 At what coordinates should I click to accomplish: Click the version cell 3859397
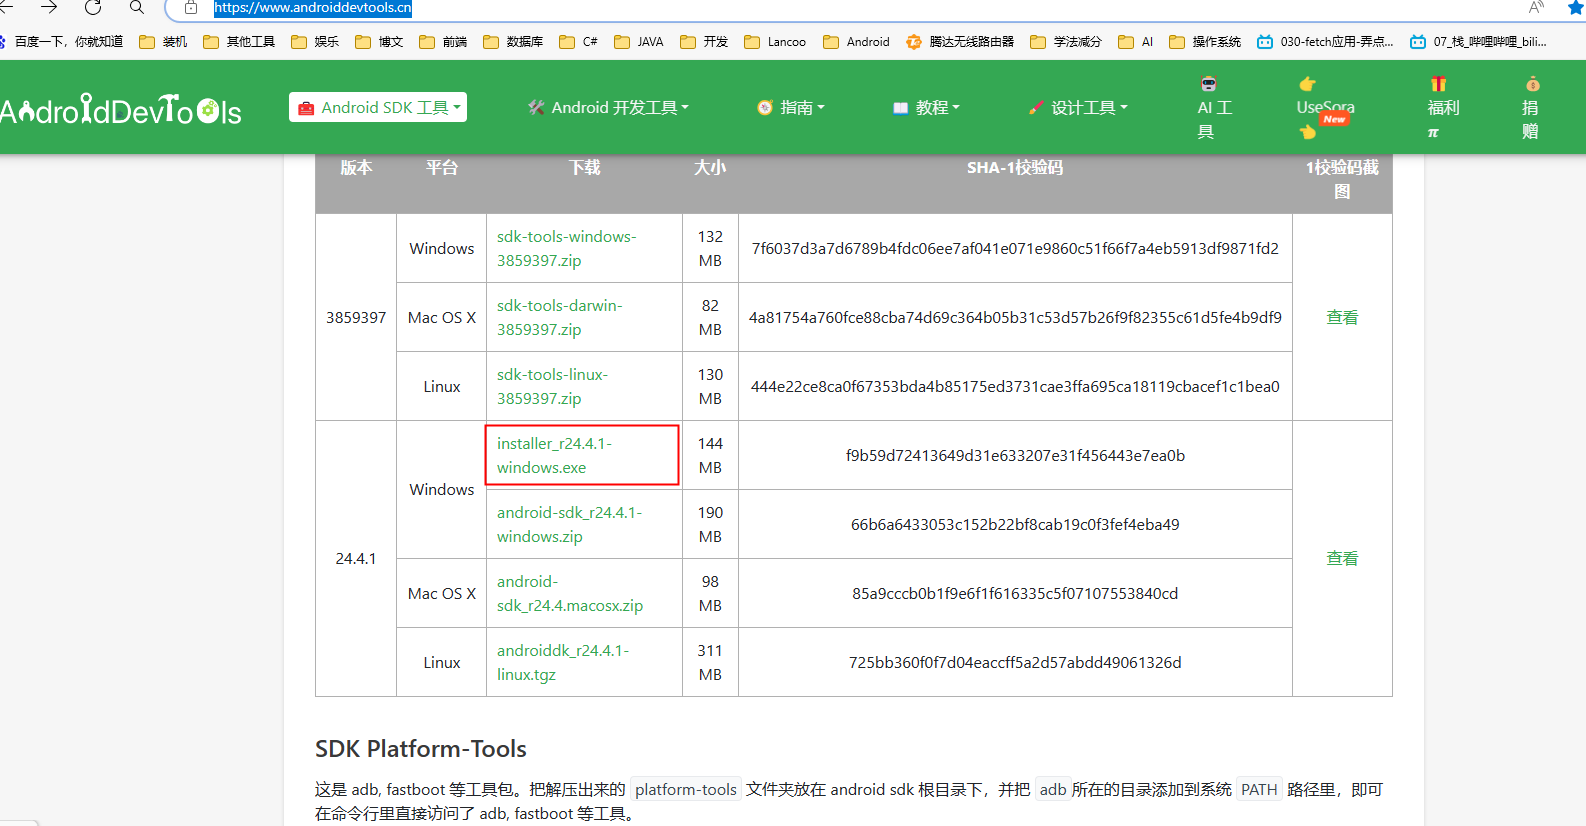(x=356, y=317)
